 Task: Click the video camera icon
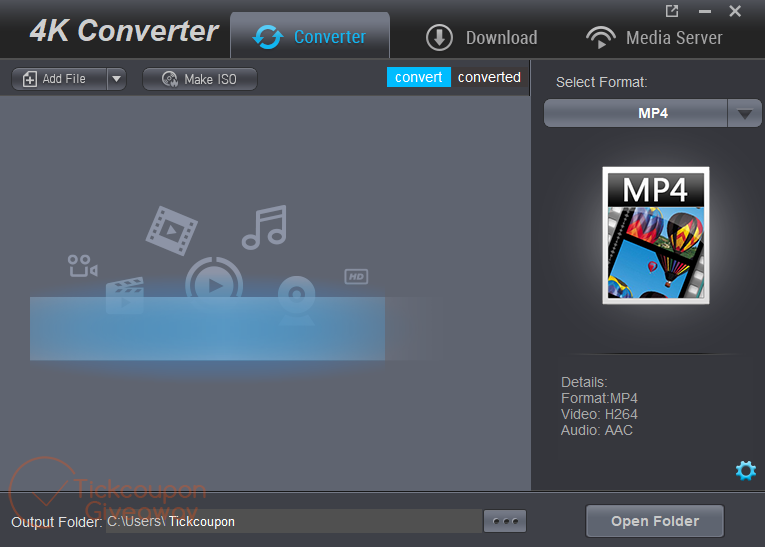pos(82,265)
